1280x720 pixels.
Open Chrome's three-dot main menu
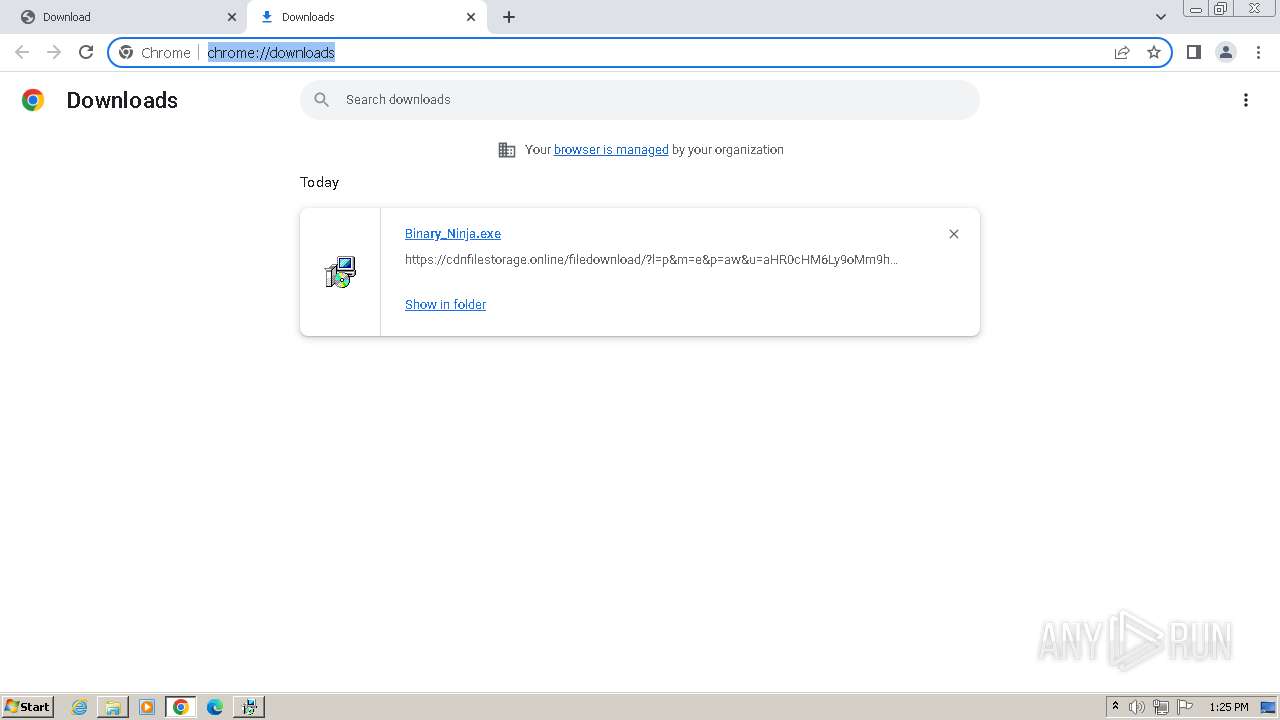(x=1258, y=52)
